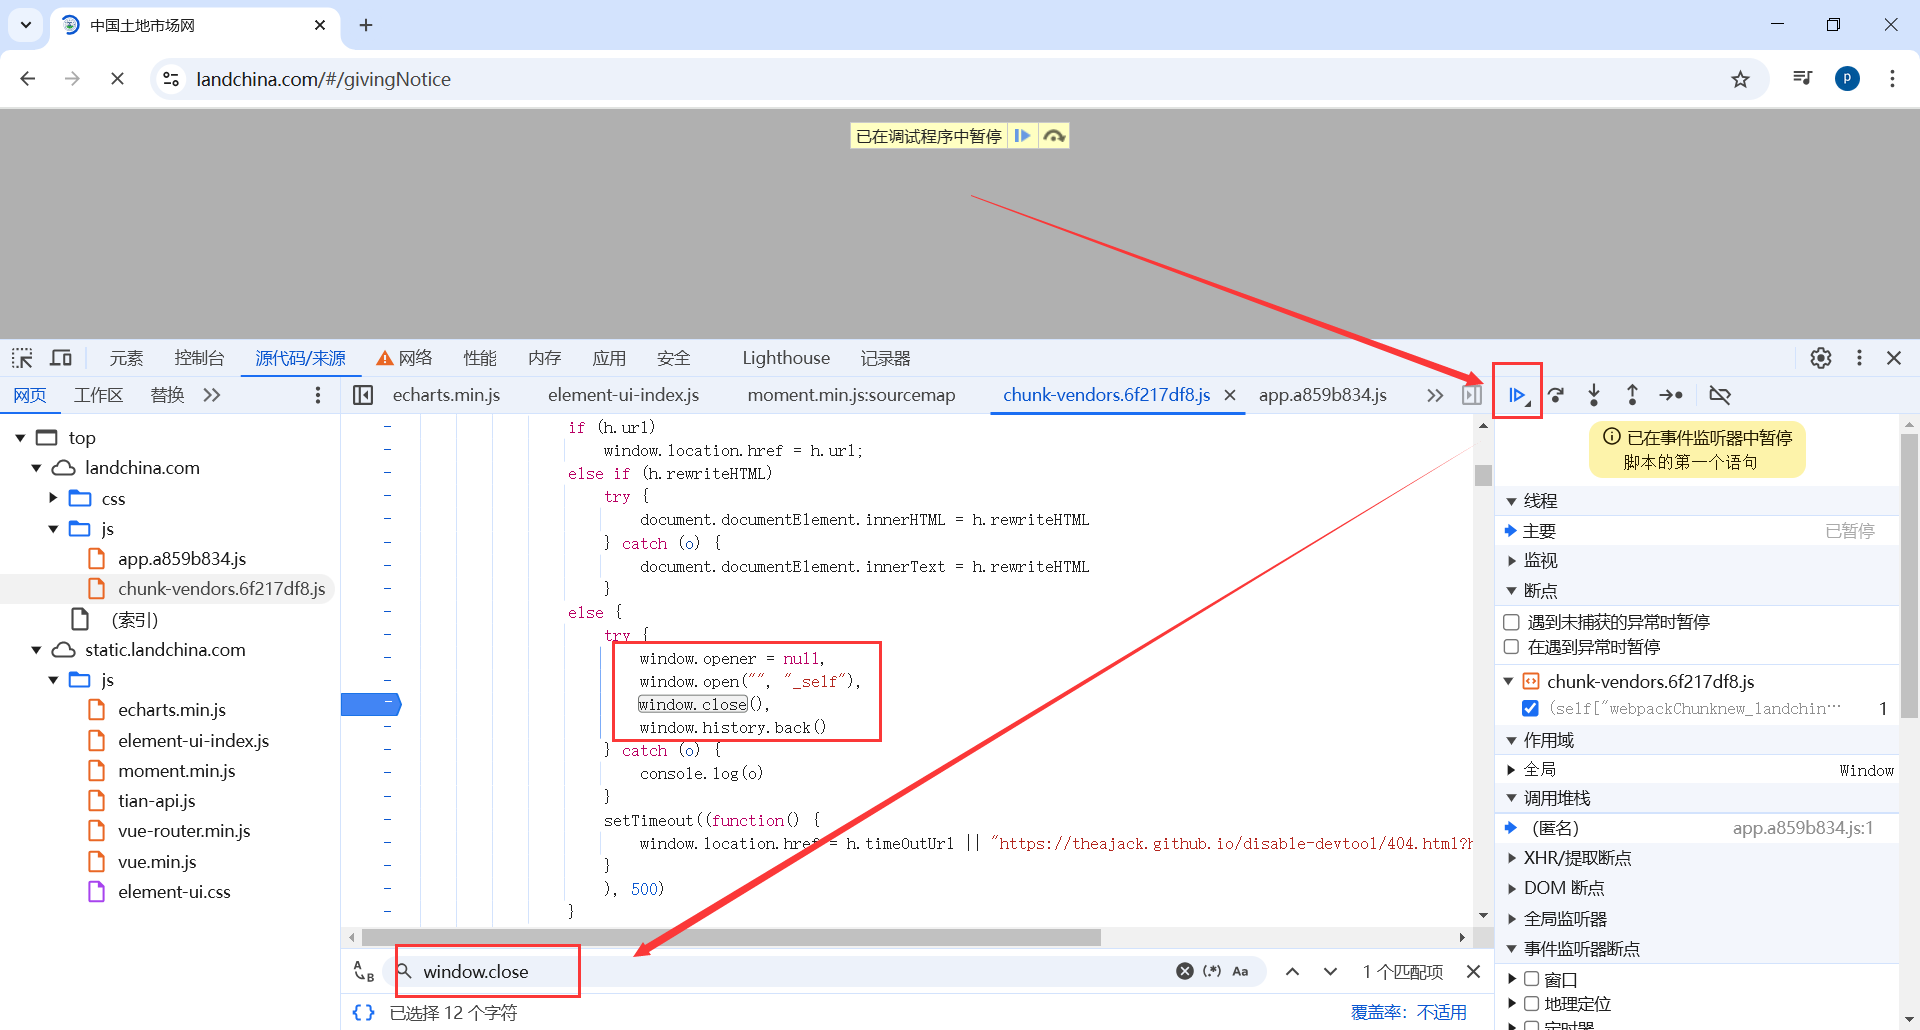Go to previous search match
This screenshot has height=1030, width=1920.
click(x=1292, y=971)
